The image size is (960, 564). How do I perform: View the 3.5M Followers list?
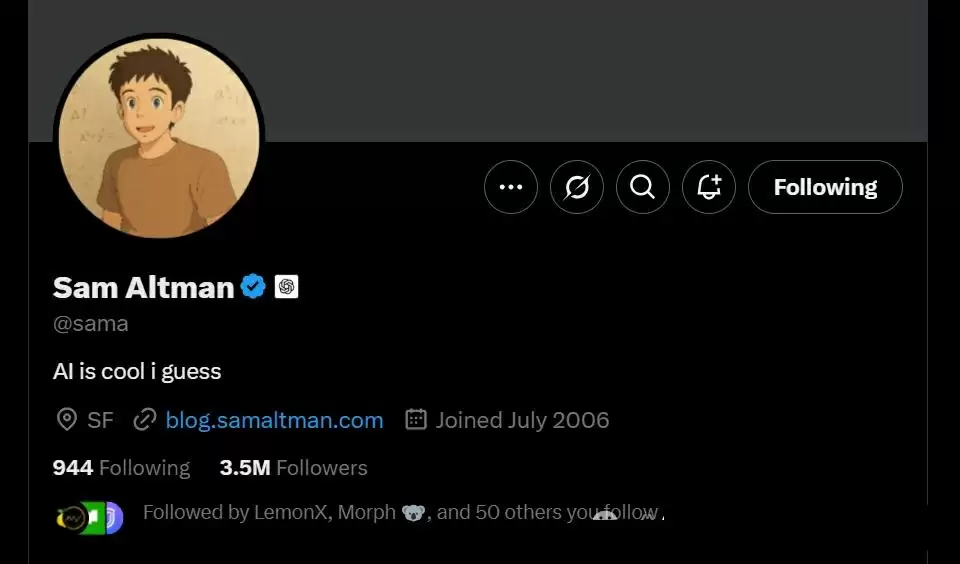pos(293,468)
